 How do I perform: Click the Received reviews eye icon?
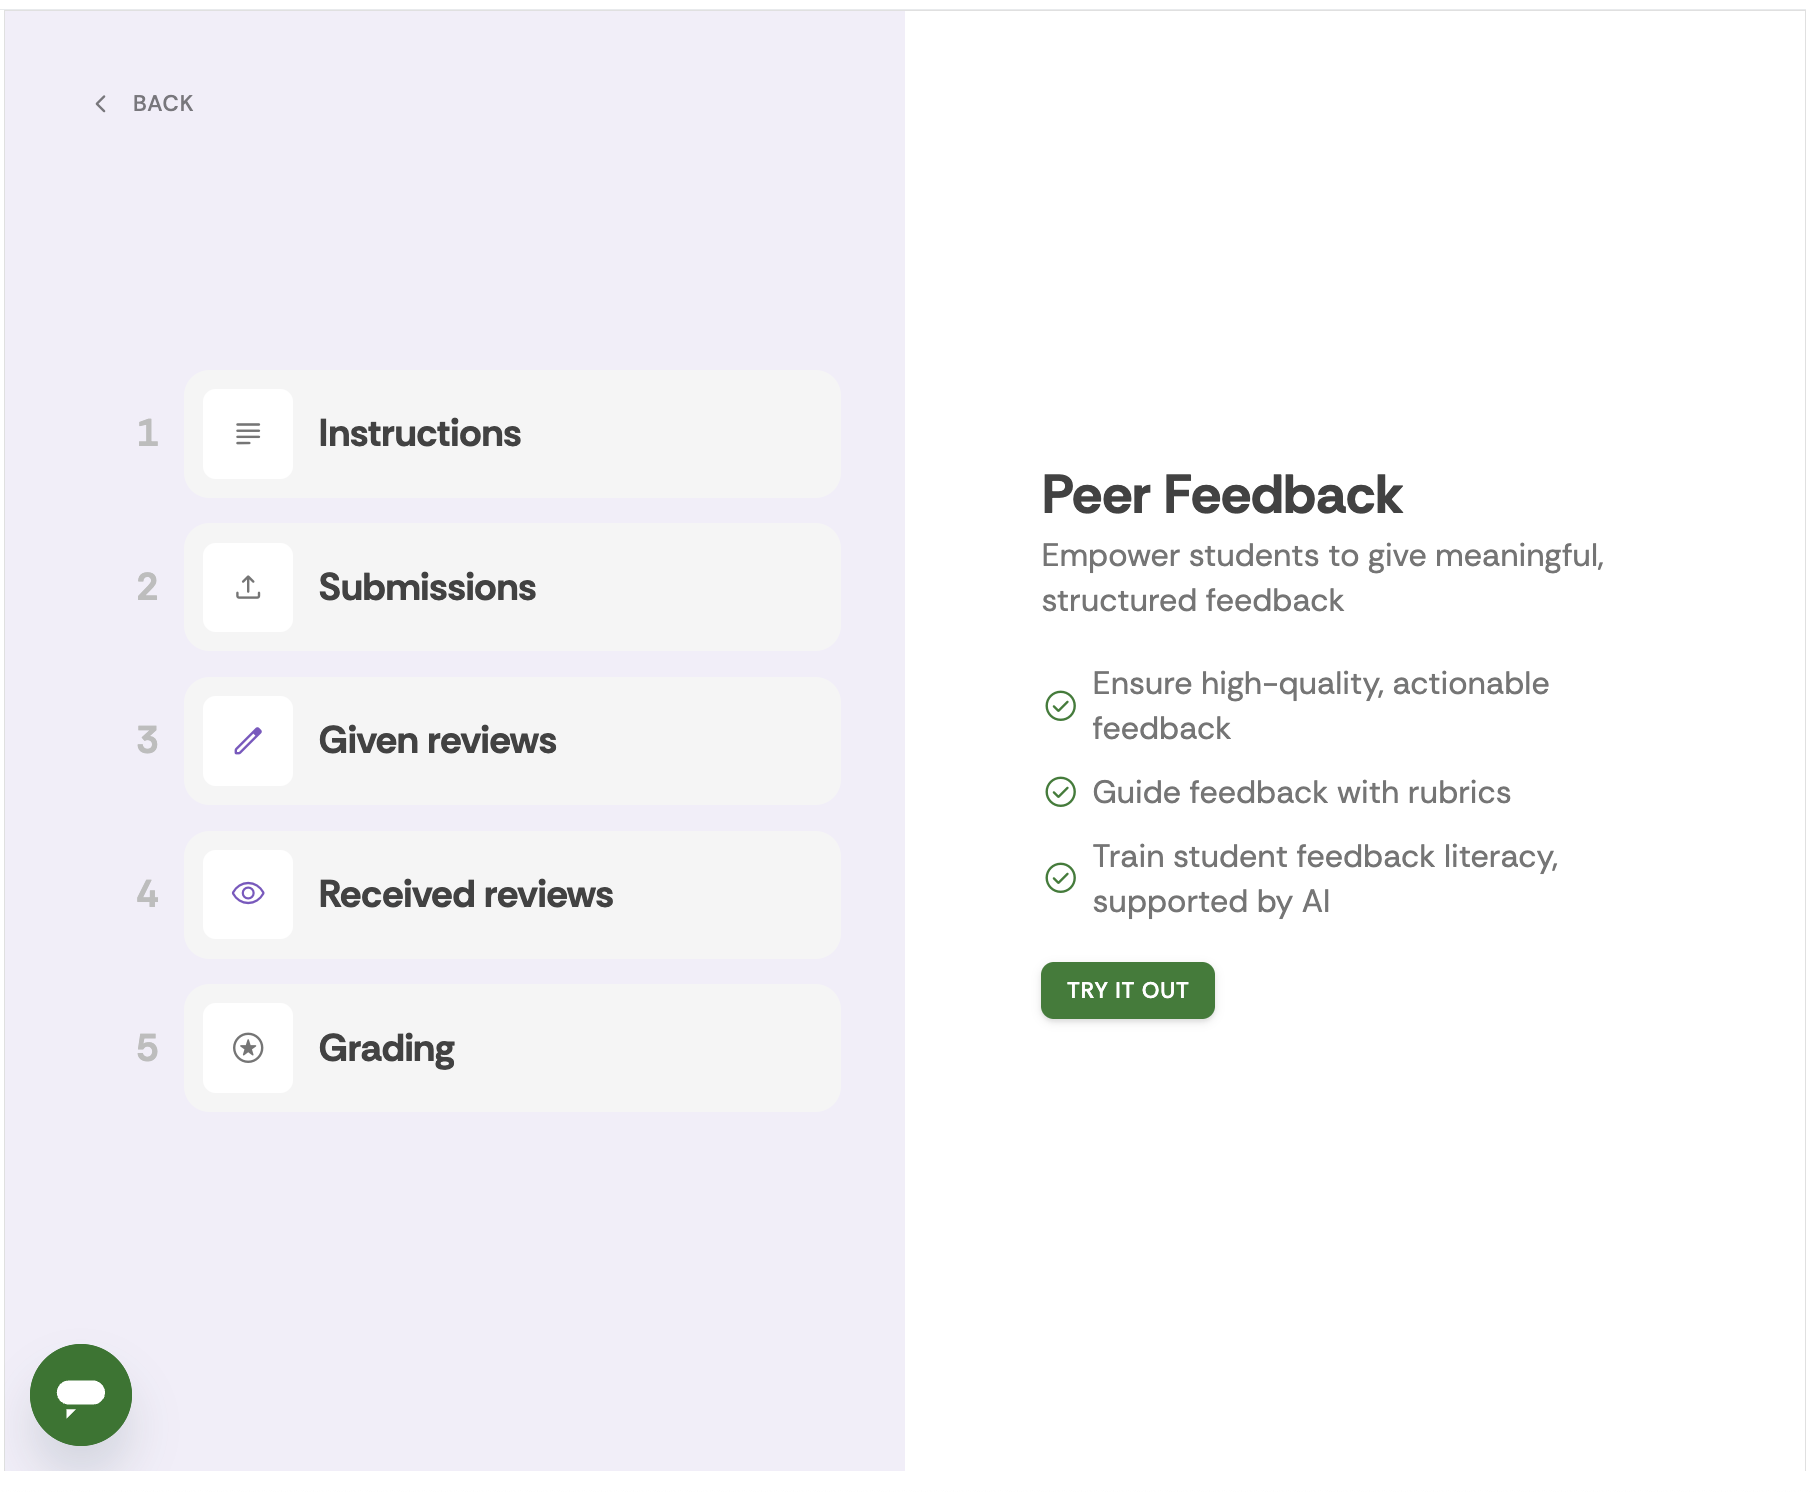(x=246, y=895)
